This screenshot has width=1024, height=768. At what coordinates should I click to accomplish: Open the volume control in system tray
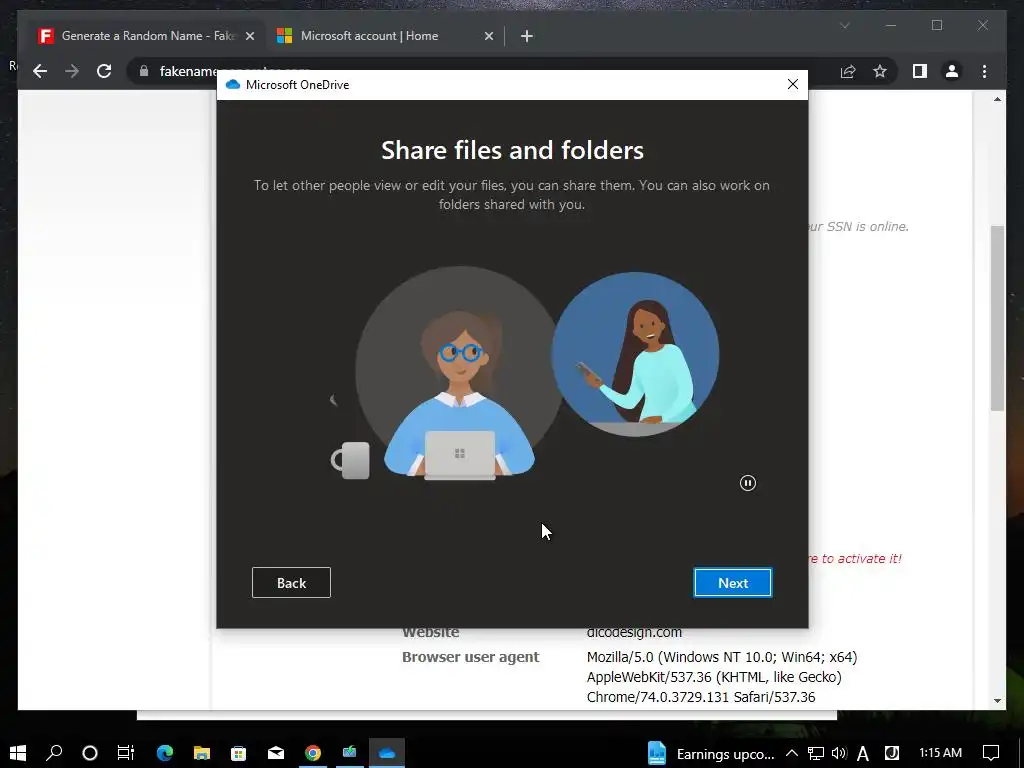(839, 753)
